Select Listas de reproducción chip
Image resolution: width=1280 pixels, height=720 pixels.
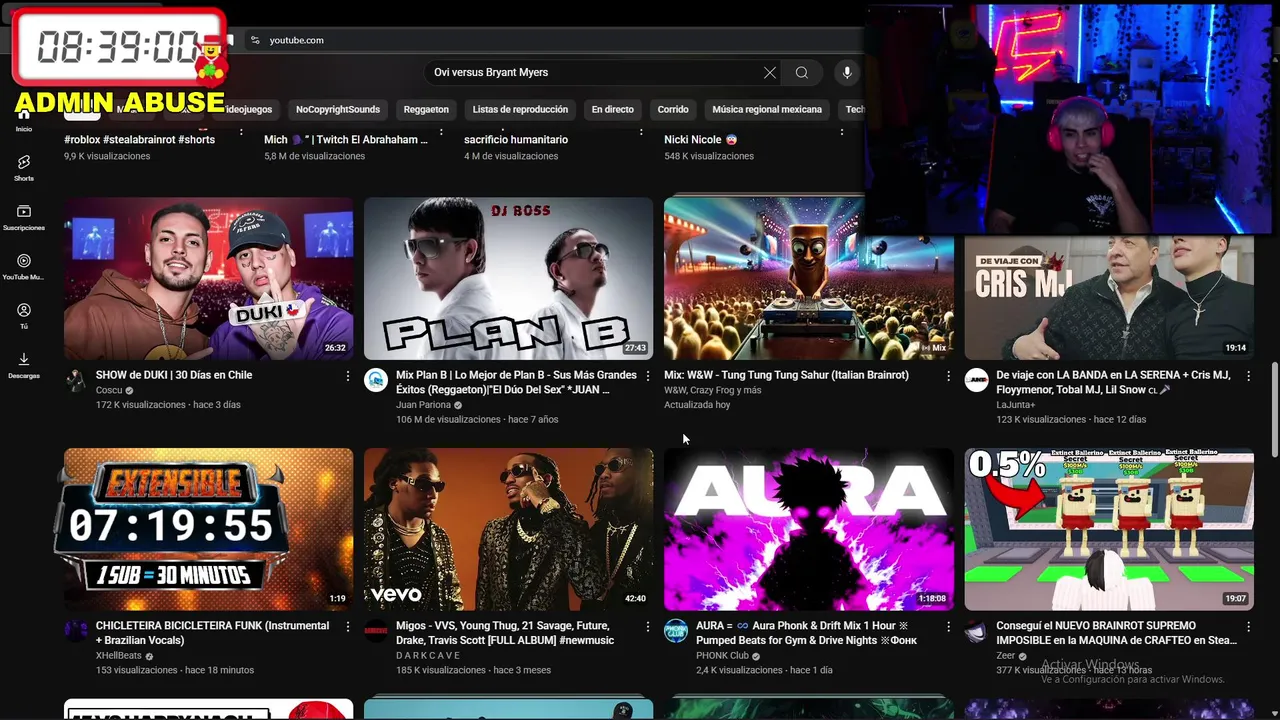(520, 109)
